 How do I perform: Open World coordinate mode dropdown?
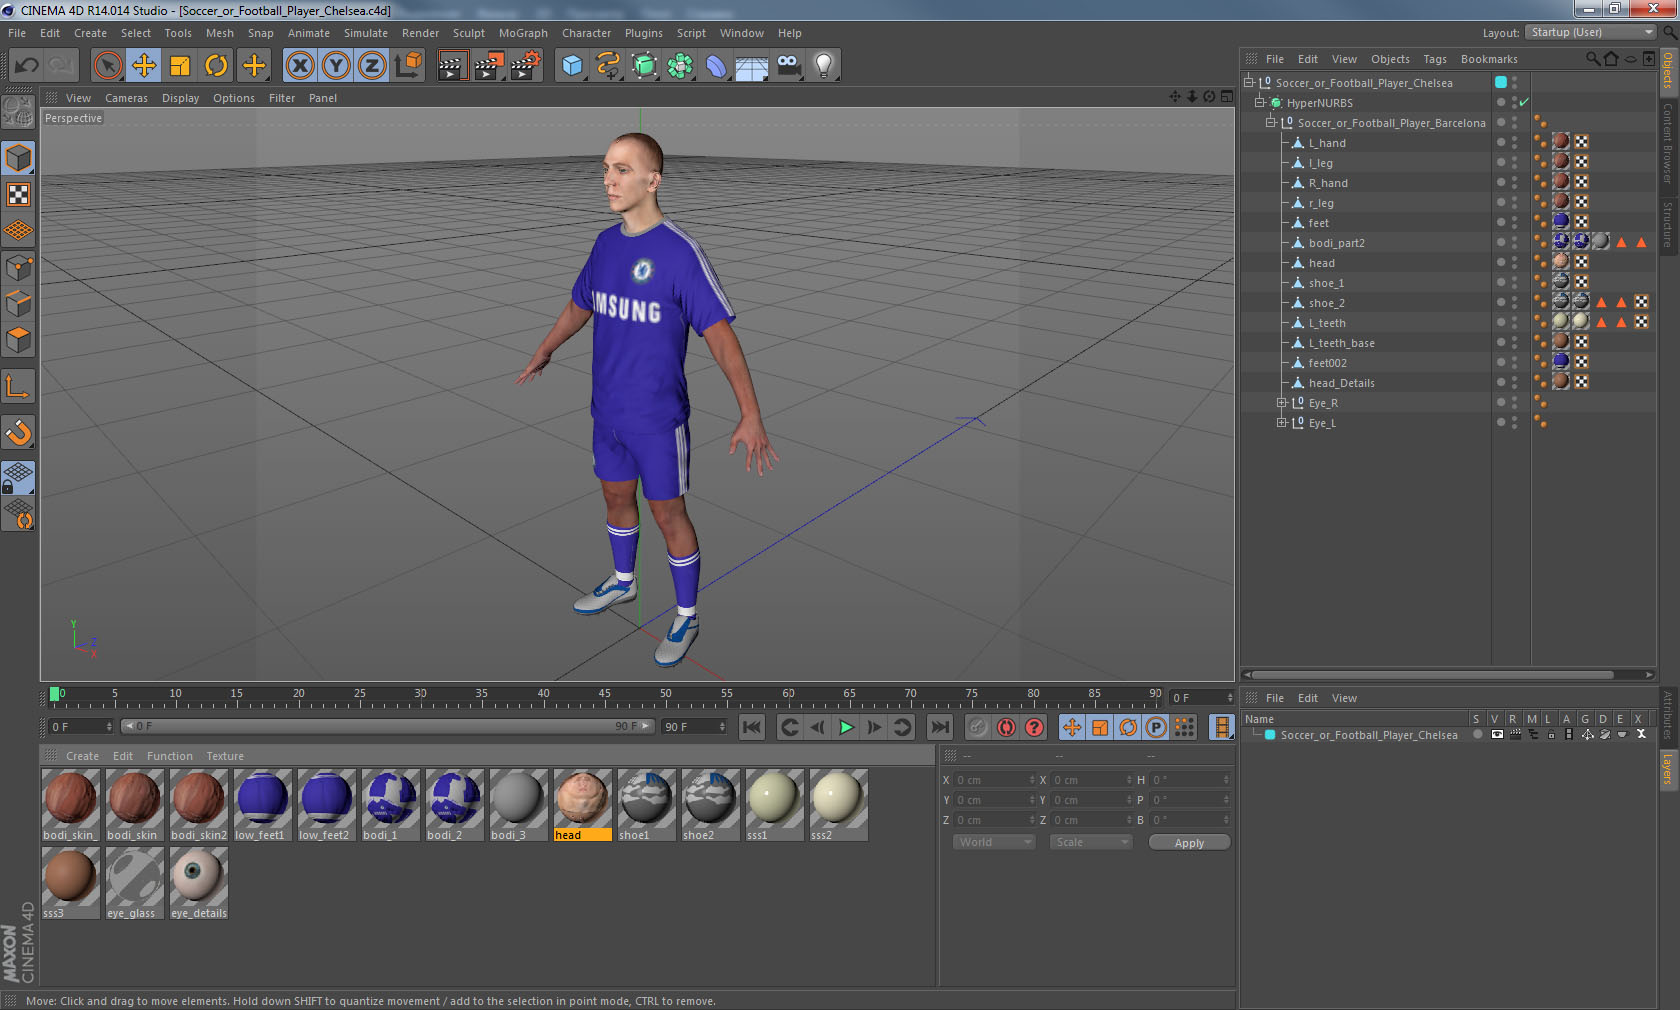pyautogui.click(x=993, y=842)
